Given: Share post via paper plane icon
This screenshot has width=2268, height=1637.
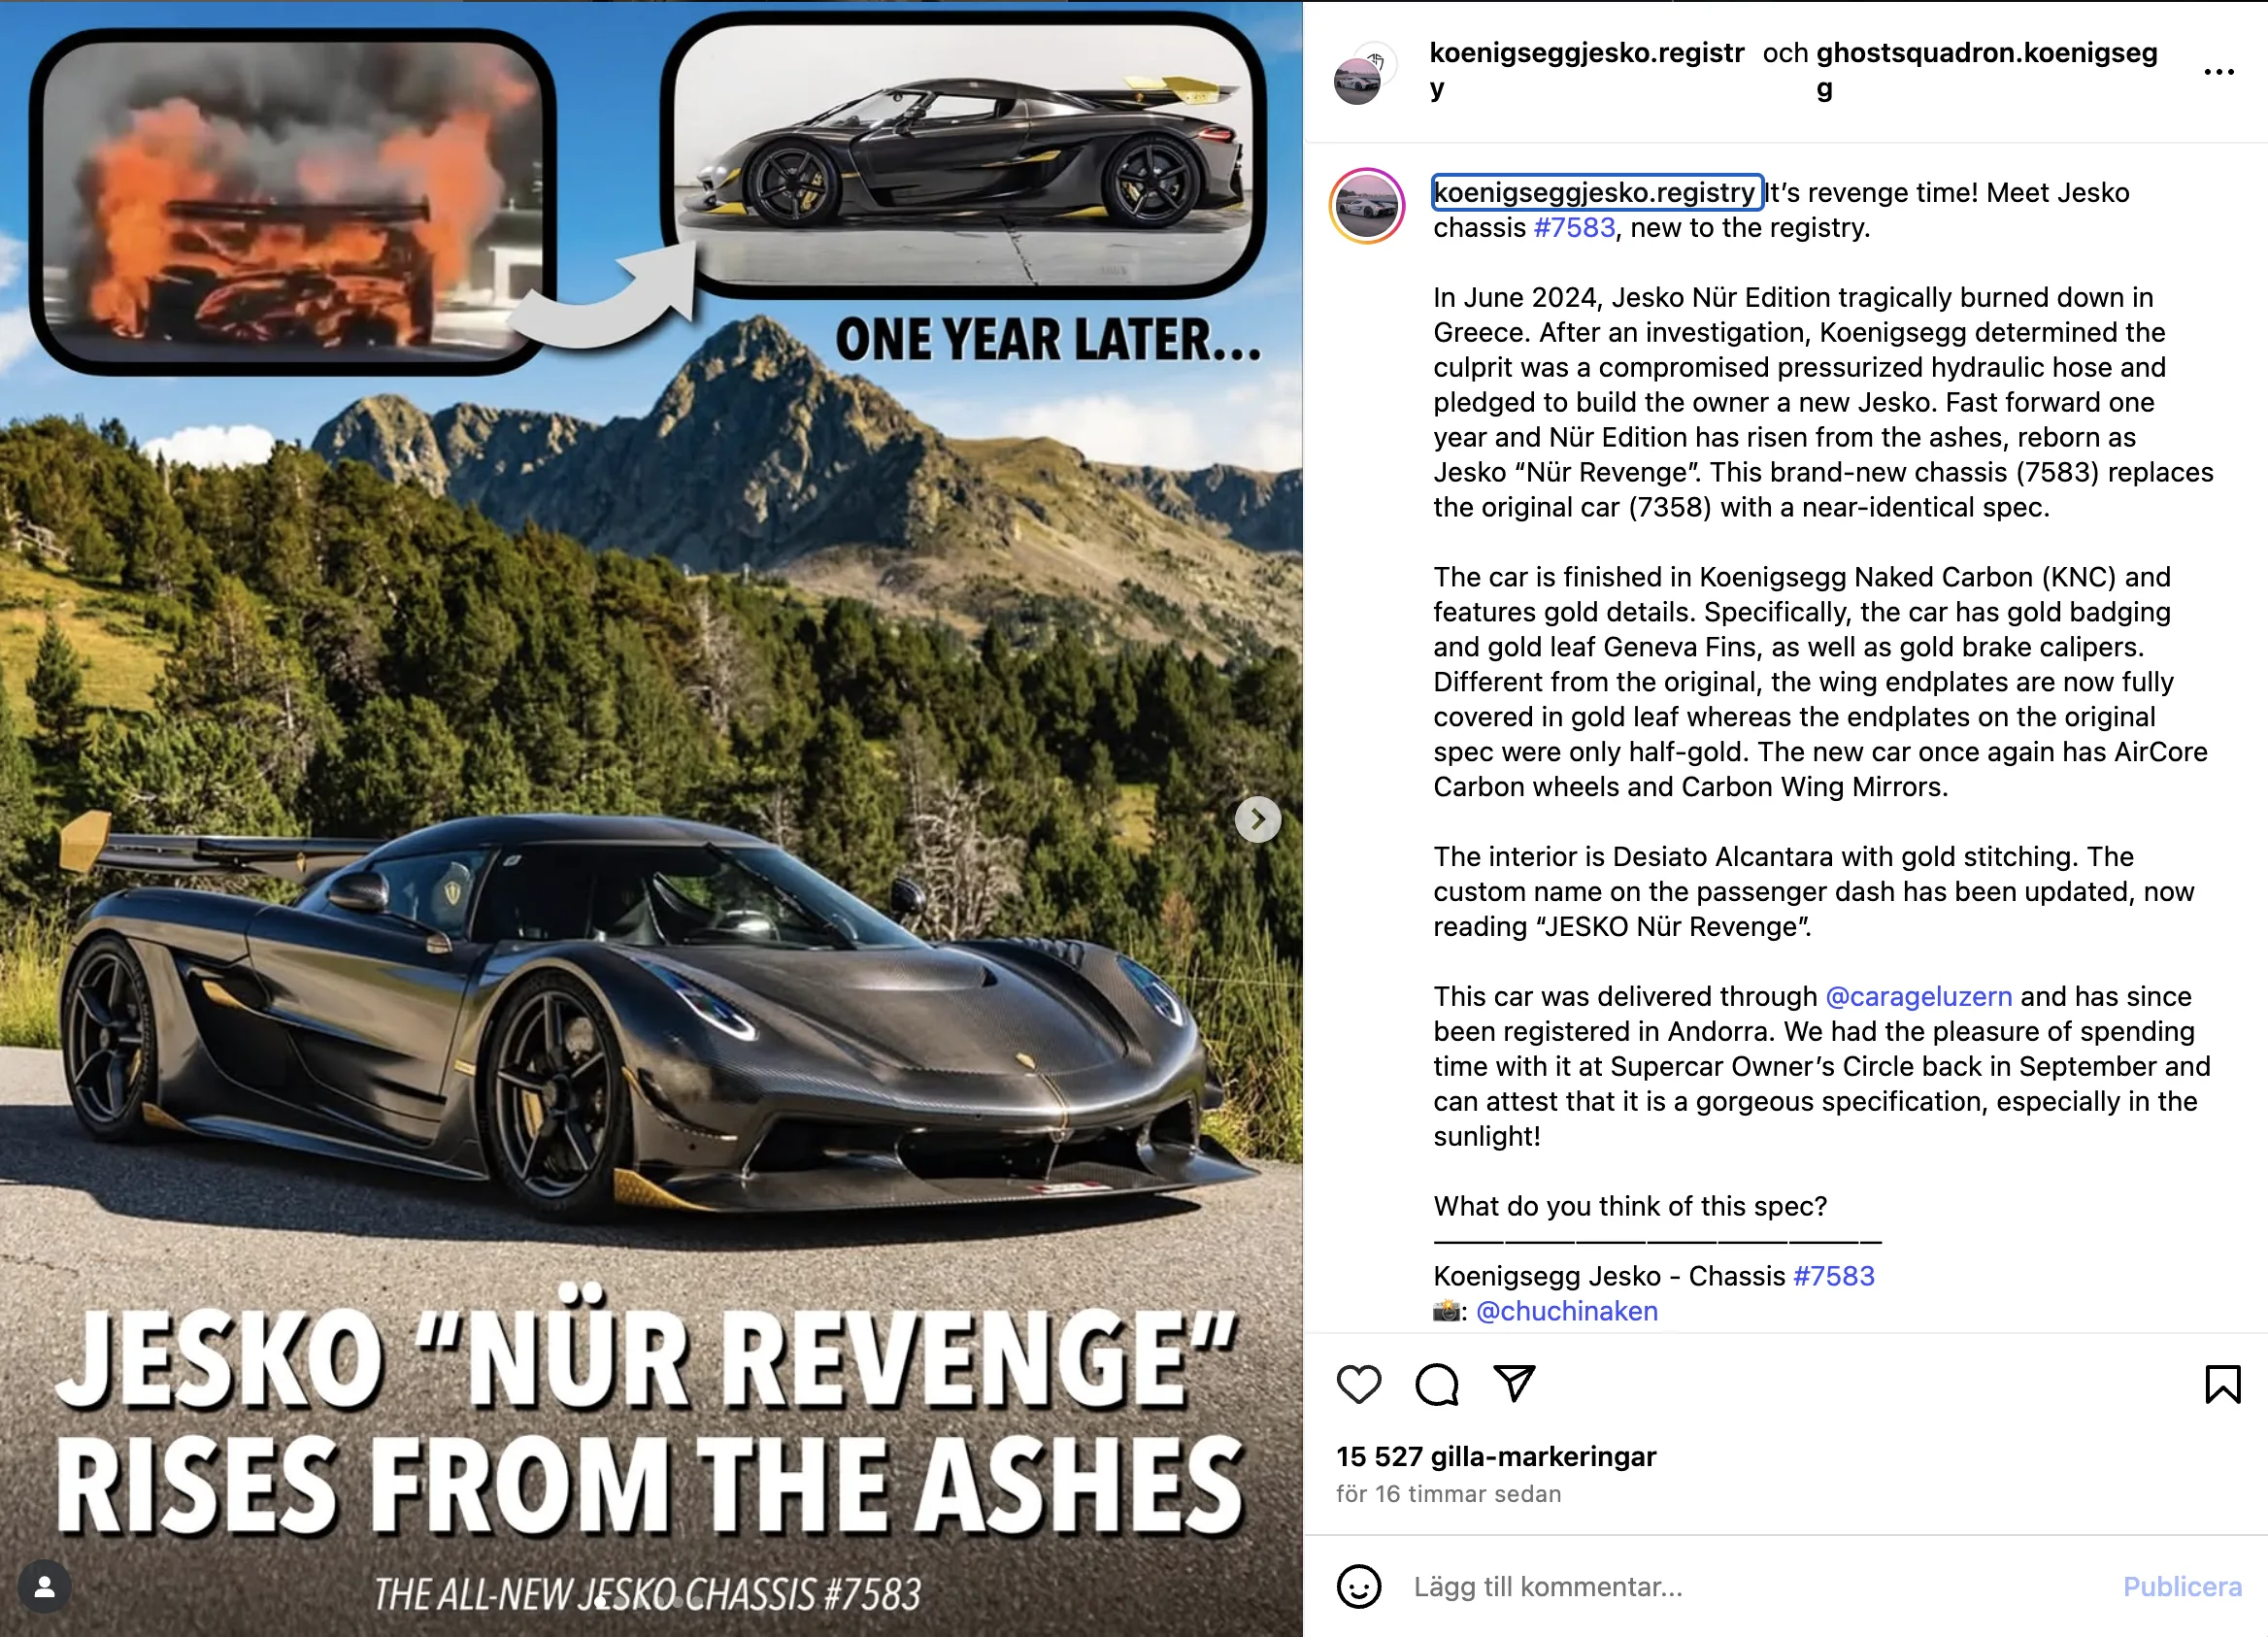Looking at the screenshot, I should tap(1514, 1384).
